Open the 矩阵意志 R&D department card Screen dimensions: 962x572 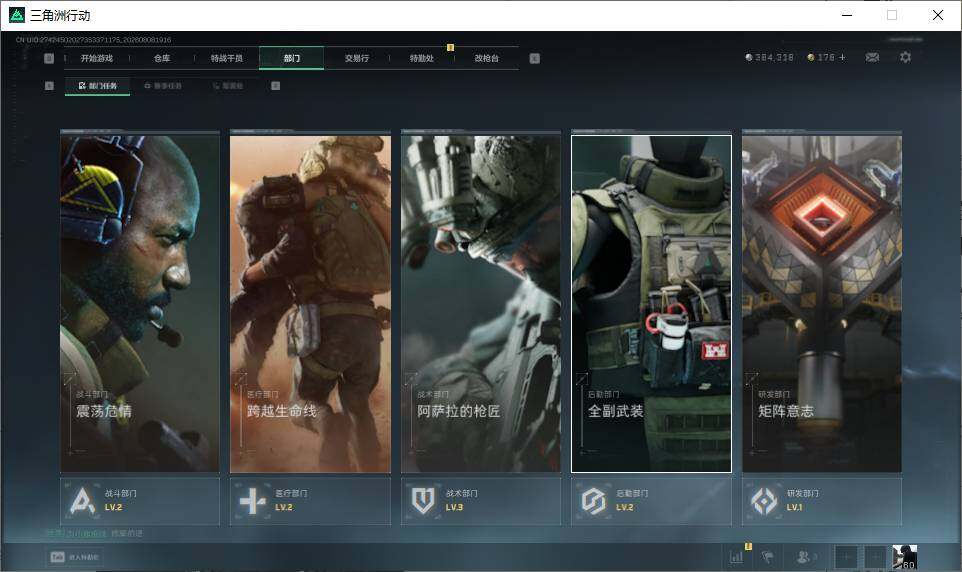pos(822,304)
